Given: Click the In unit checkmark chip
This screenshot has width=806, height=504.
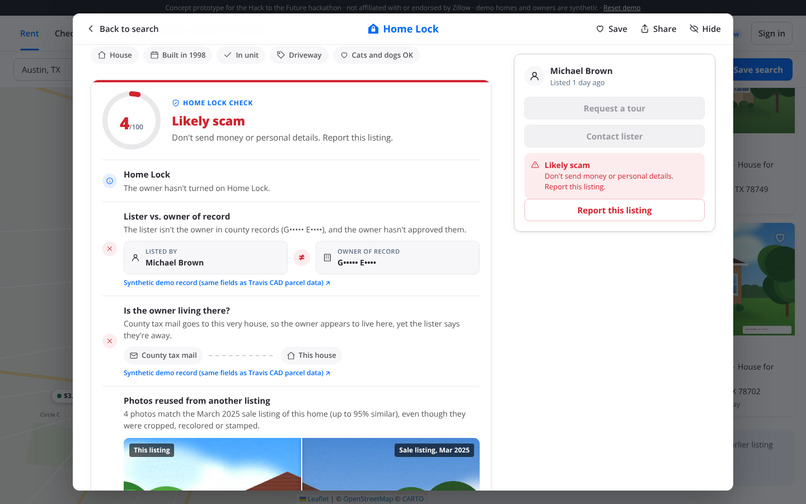Looking at the screenshot, I should click(241, 55).
